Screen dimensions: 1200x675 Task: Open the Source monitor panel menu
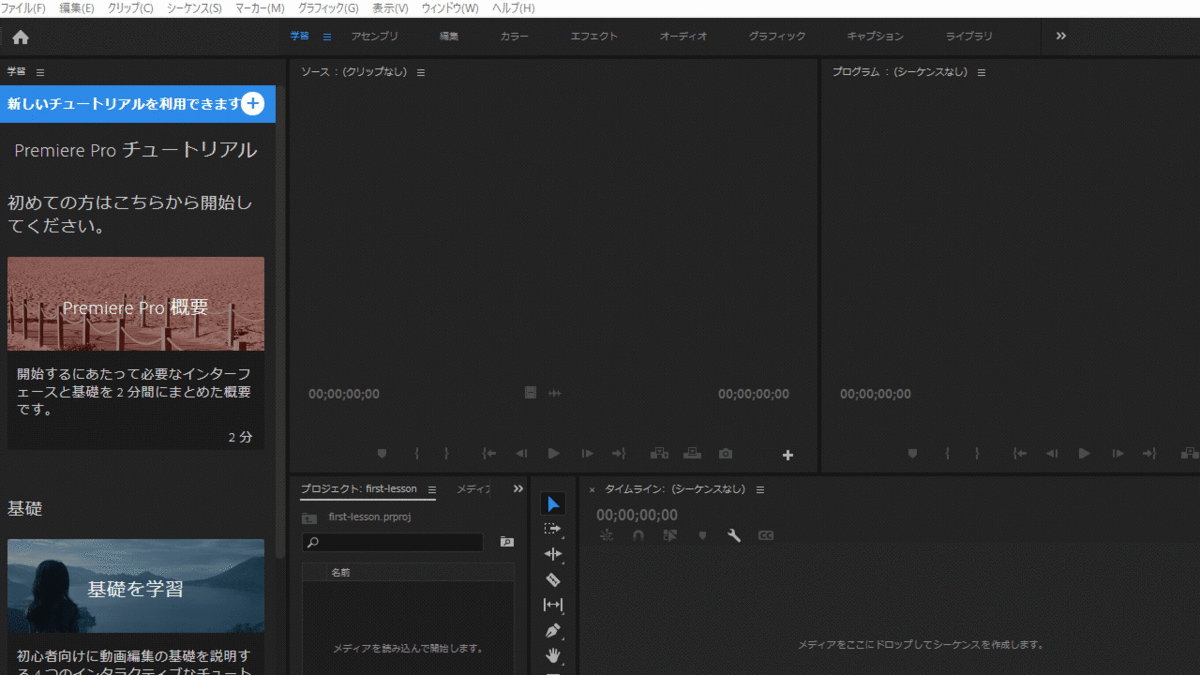pyautogui.click(x=420, y=72)
